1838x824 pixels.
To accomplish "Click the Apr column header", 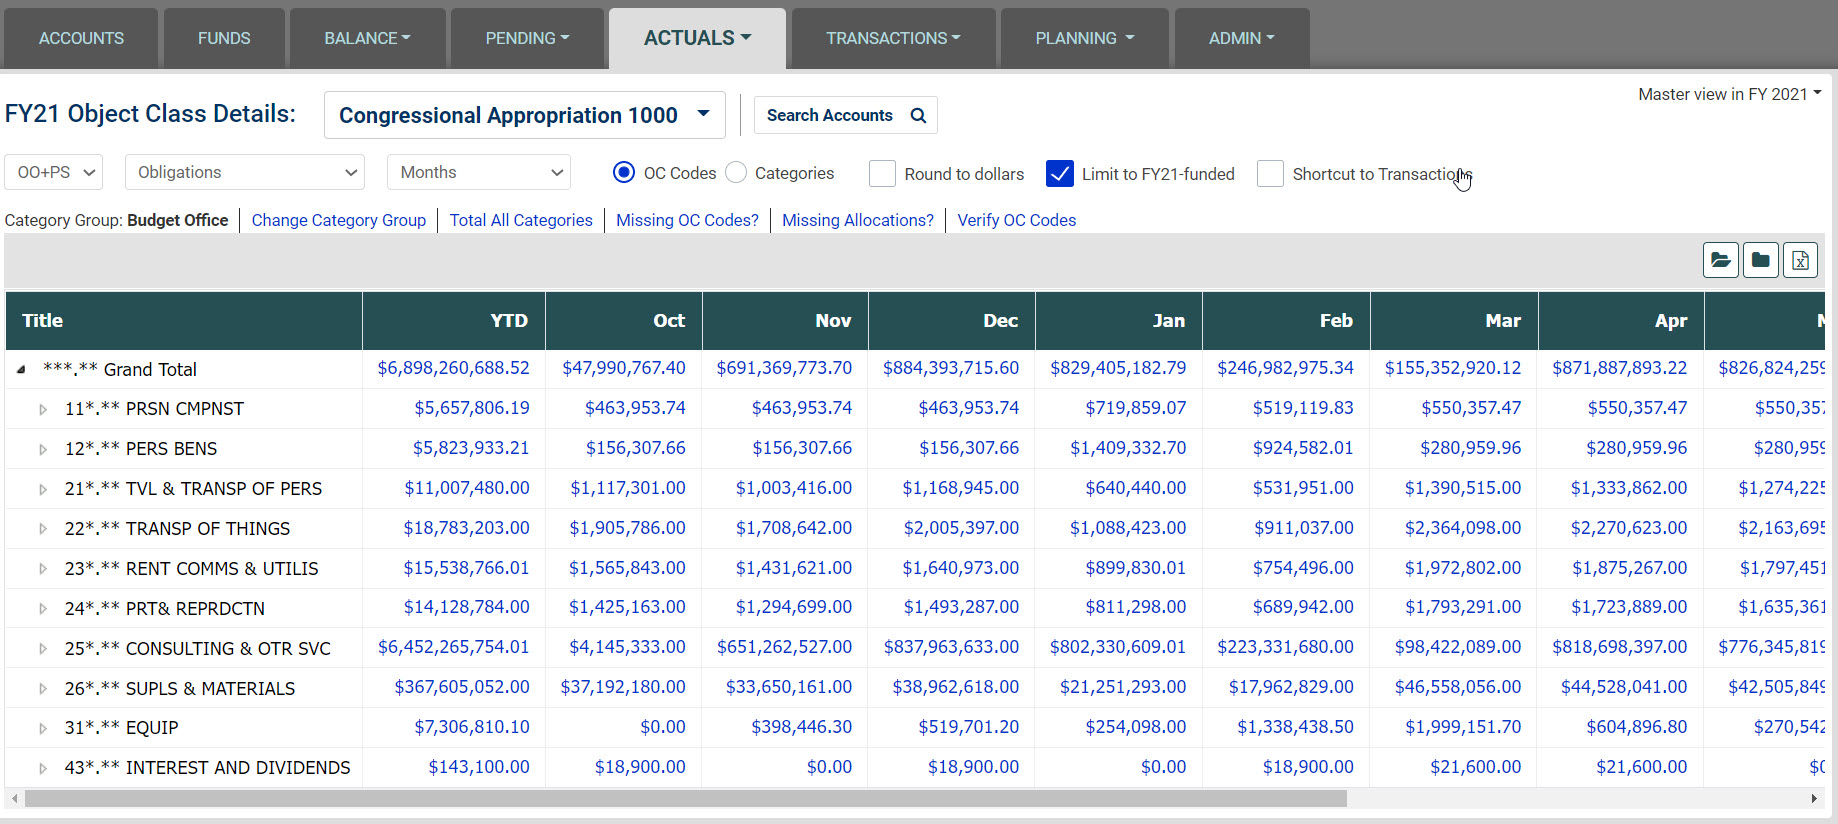I will [1621, 321].
